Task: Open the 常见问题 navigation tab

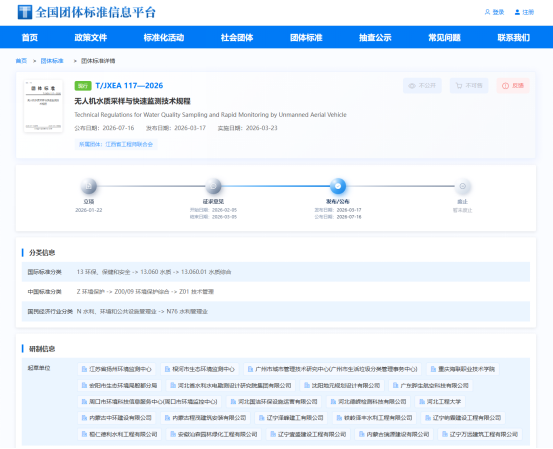Action: pos(444,37)
